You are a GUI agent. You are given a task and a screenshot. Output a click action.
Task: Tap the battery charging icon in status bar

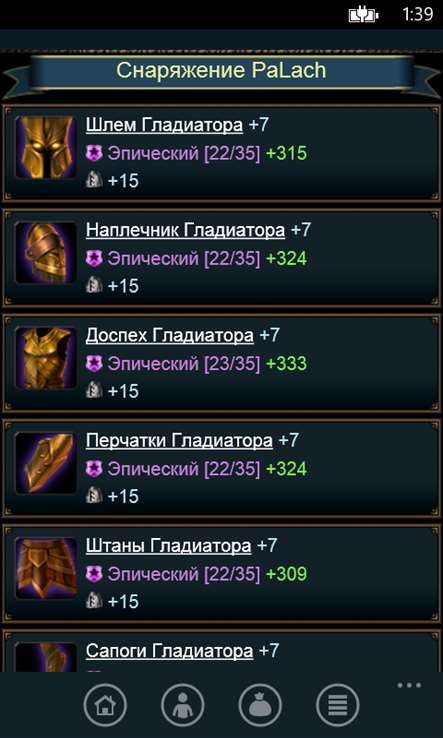363,15
